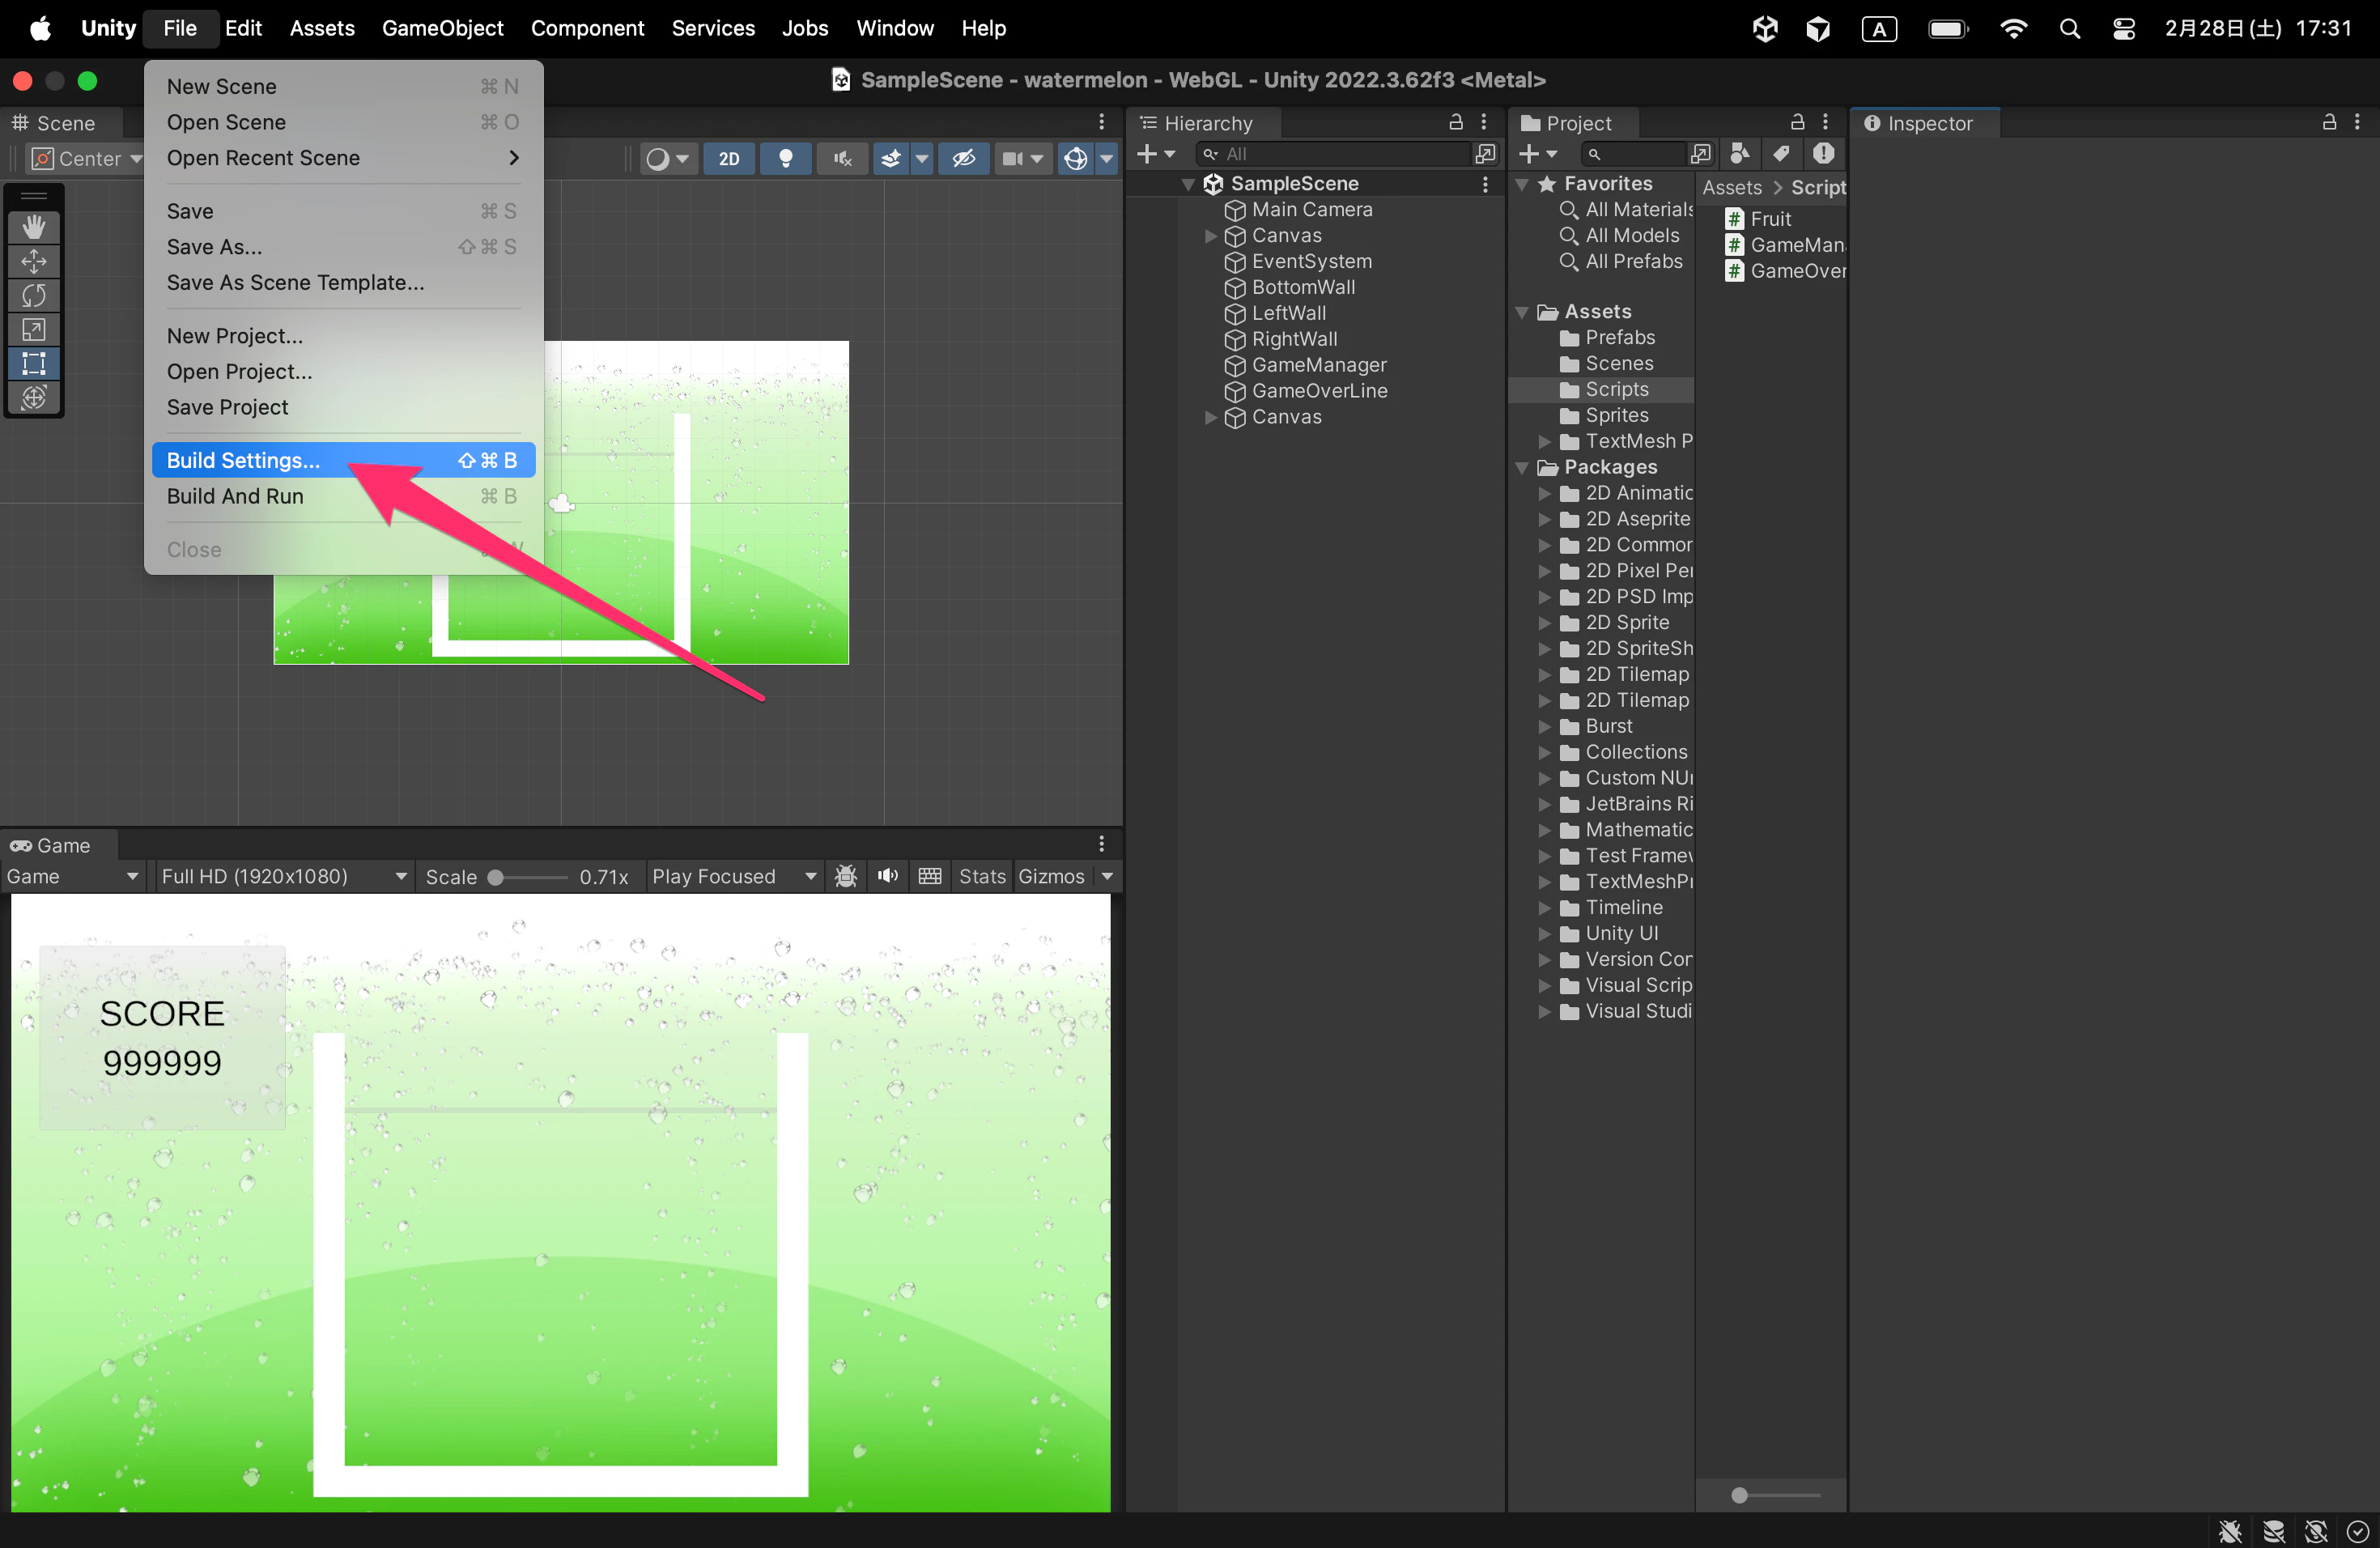Screen dimensions: 2380x1548
Task: Select the combined Transform tool
Action: click(x=34, y=397)
